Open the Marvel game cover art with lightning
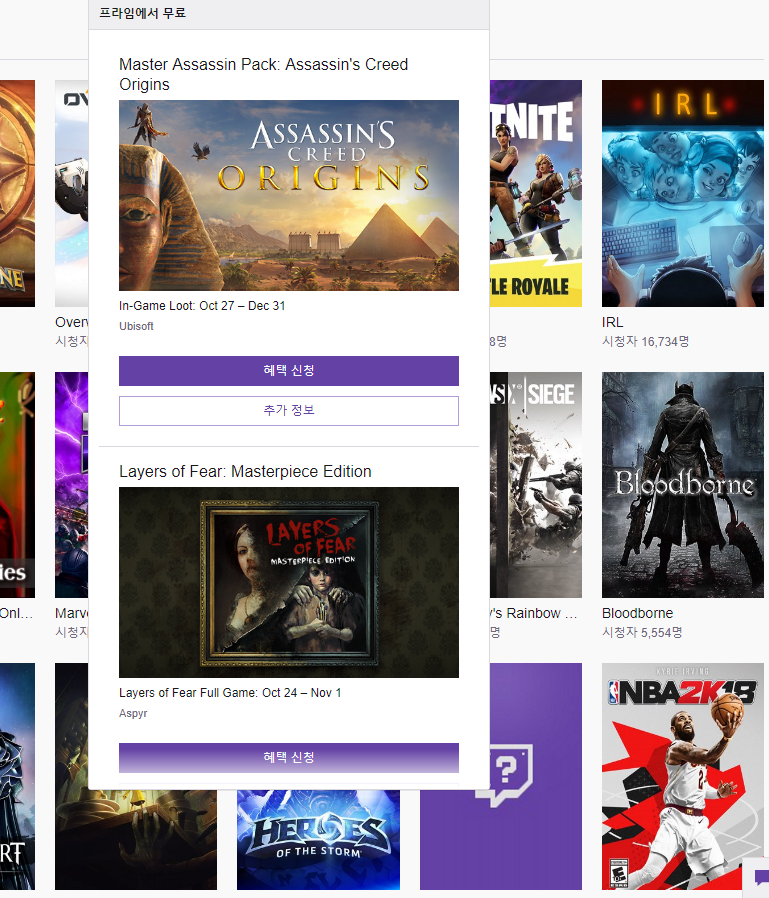 72,485
